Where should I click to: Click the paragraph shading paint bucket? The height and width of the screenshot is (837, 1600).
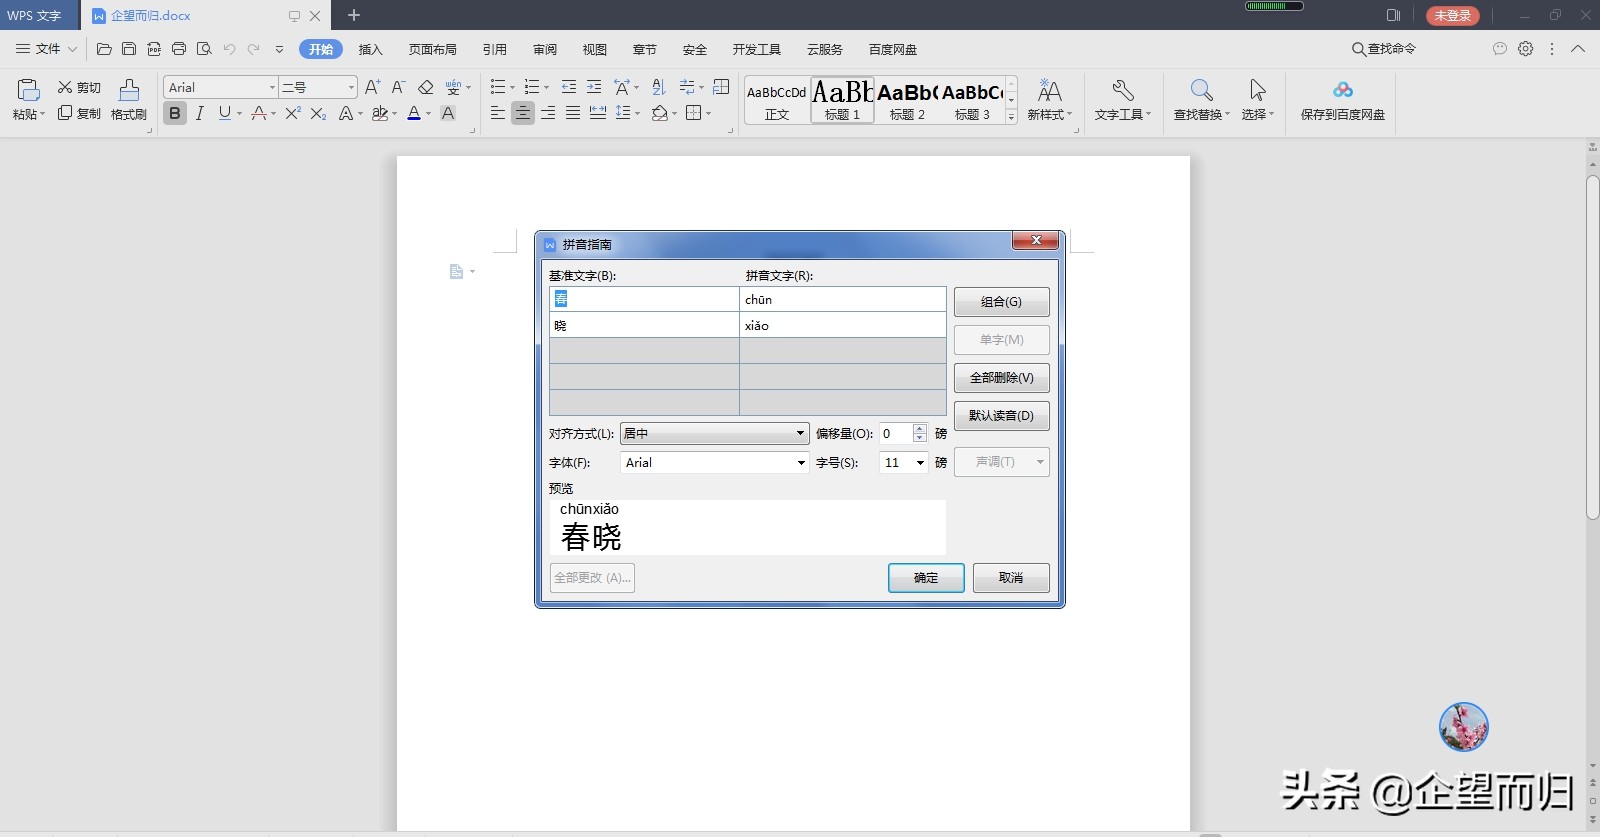[659, 113]
